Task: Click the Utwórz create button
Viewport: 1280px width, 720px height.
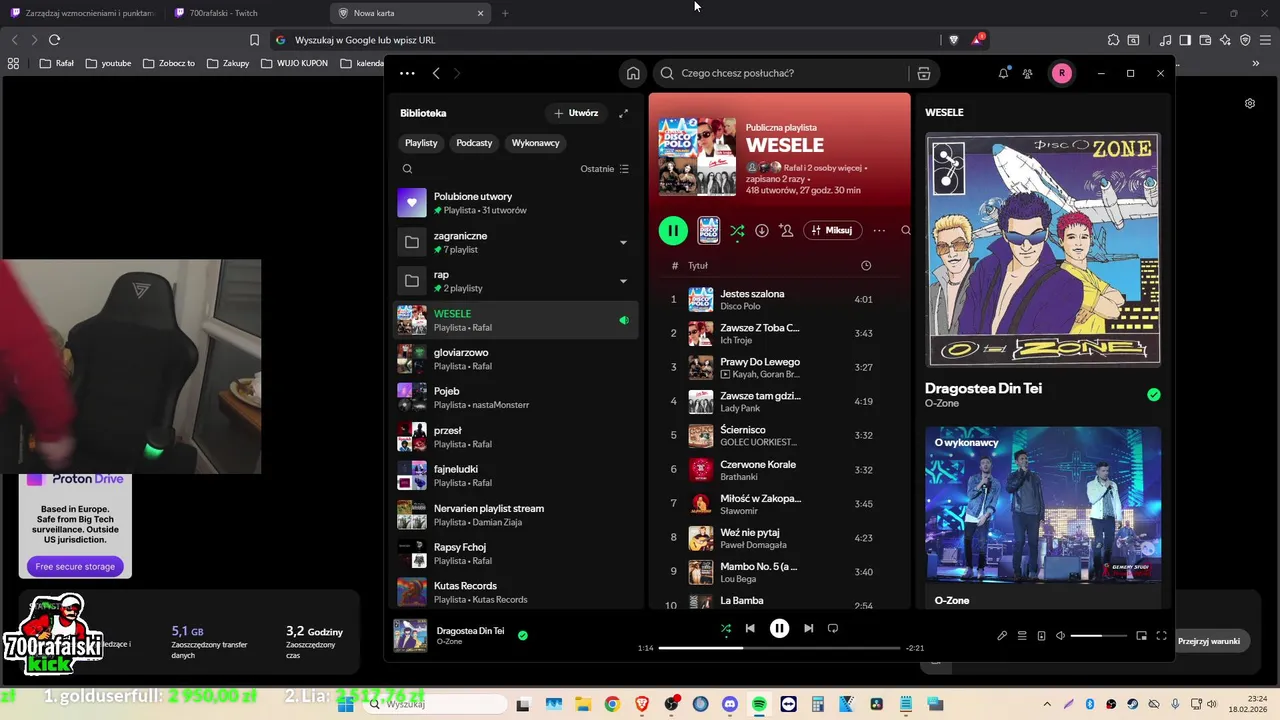Action: 575,113
